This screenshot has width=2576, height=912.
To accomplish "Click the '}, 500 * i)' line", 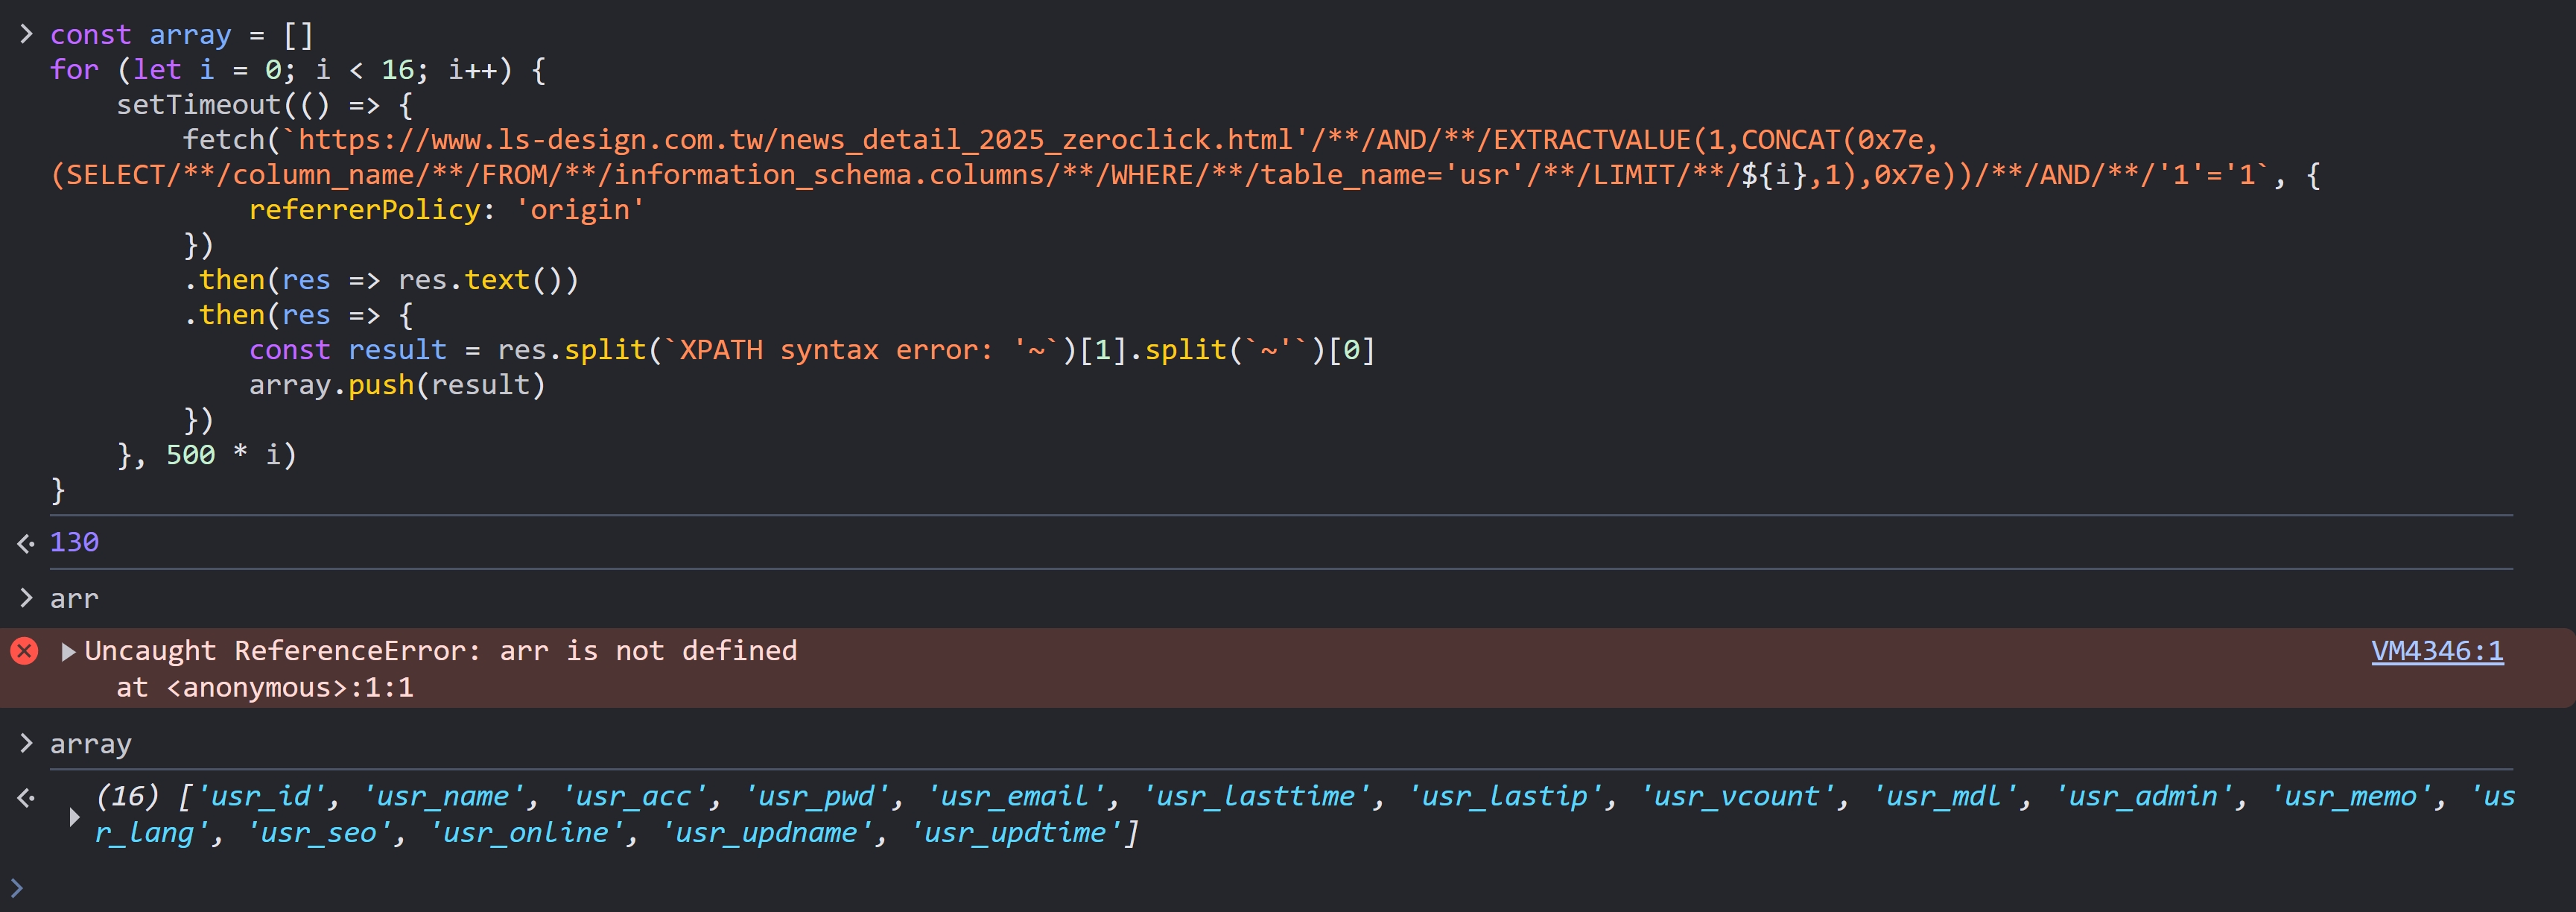I will pos(207,455).
